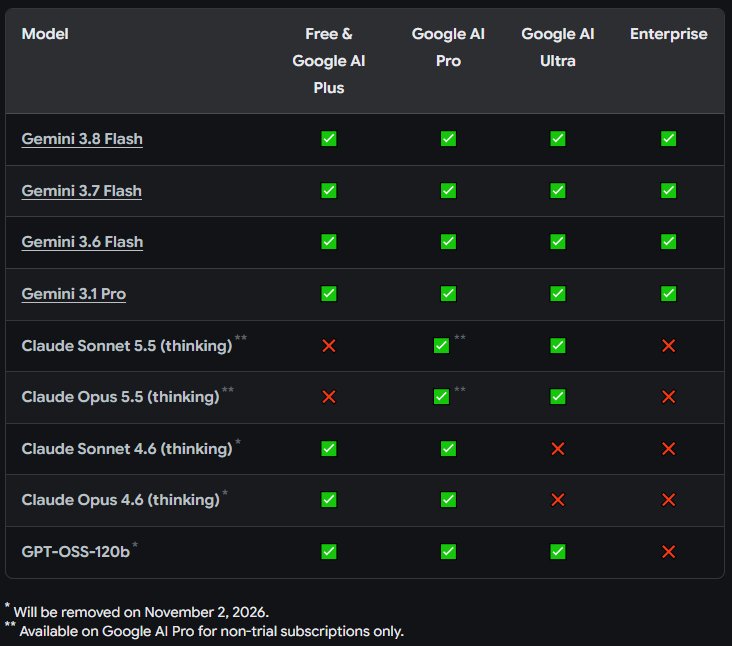The width and height of the screenshot is (732, 646).
Task: Click the Gemini 3.7 Flash Google AI Pro checkmark
Action: point(448,190)
